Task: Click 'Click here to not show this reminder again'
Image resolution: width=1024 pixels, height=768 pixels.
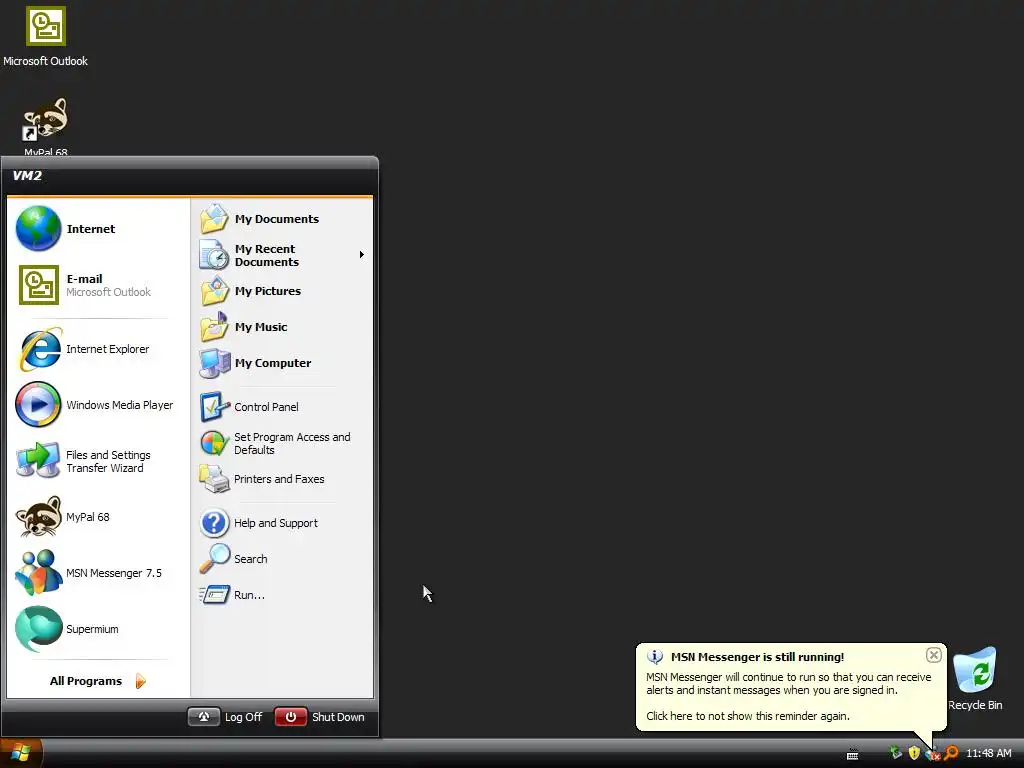Action: [x=748, y=716]
